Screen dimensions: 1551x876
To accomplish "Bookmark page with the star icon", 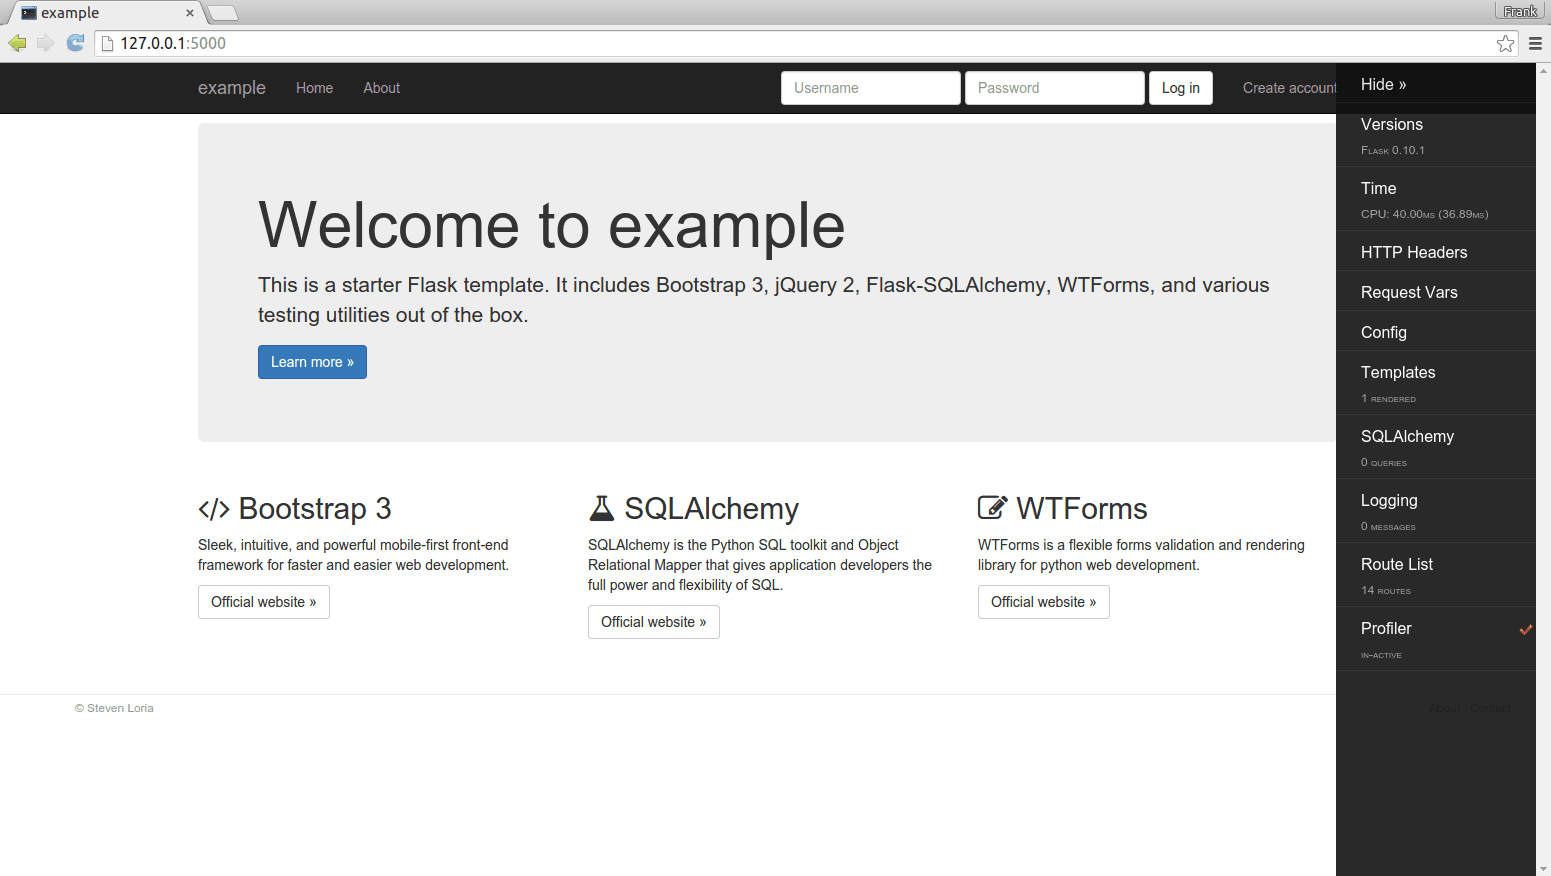I will click(x=1505, y=43).
